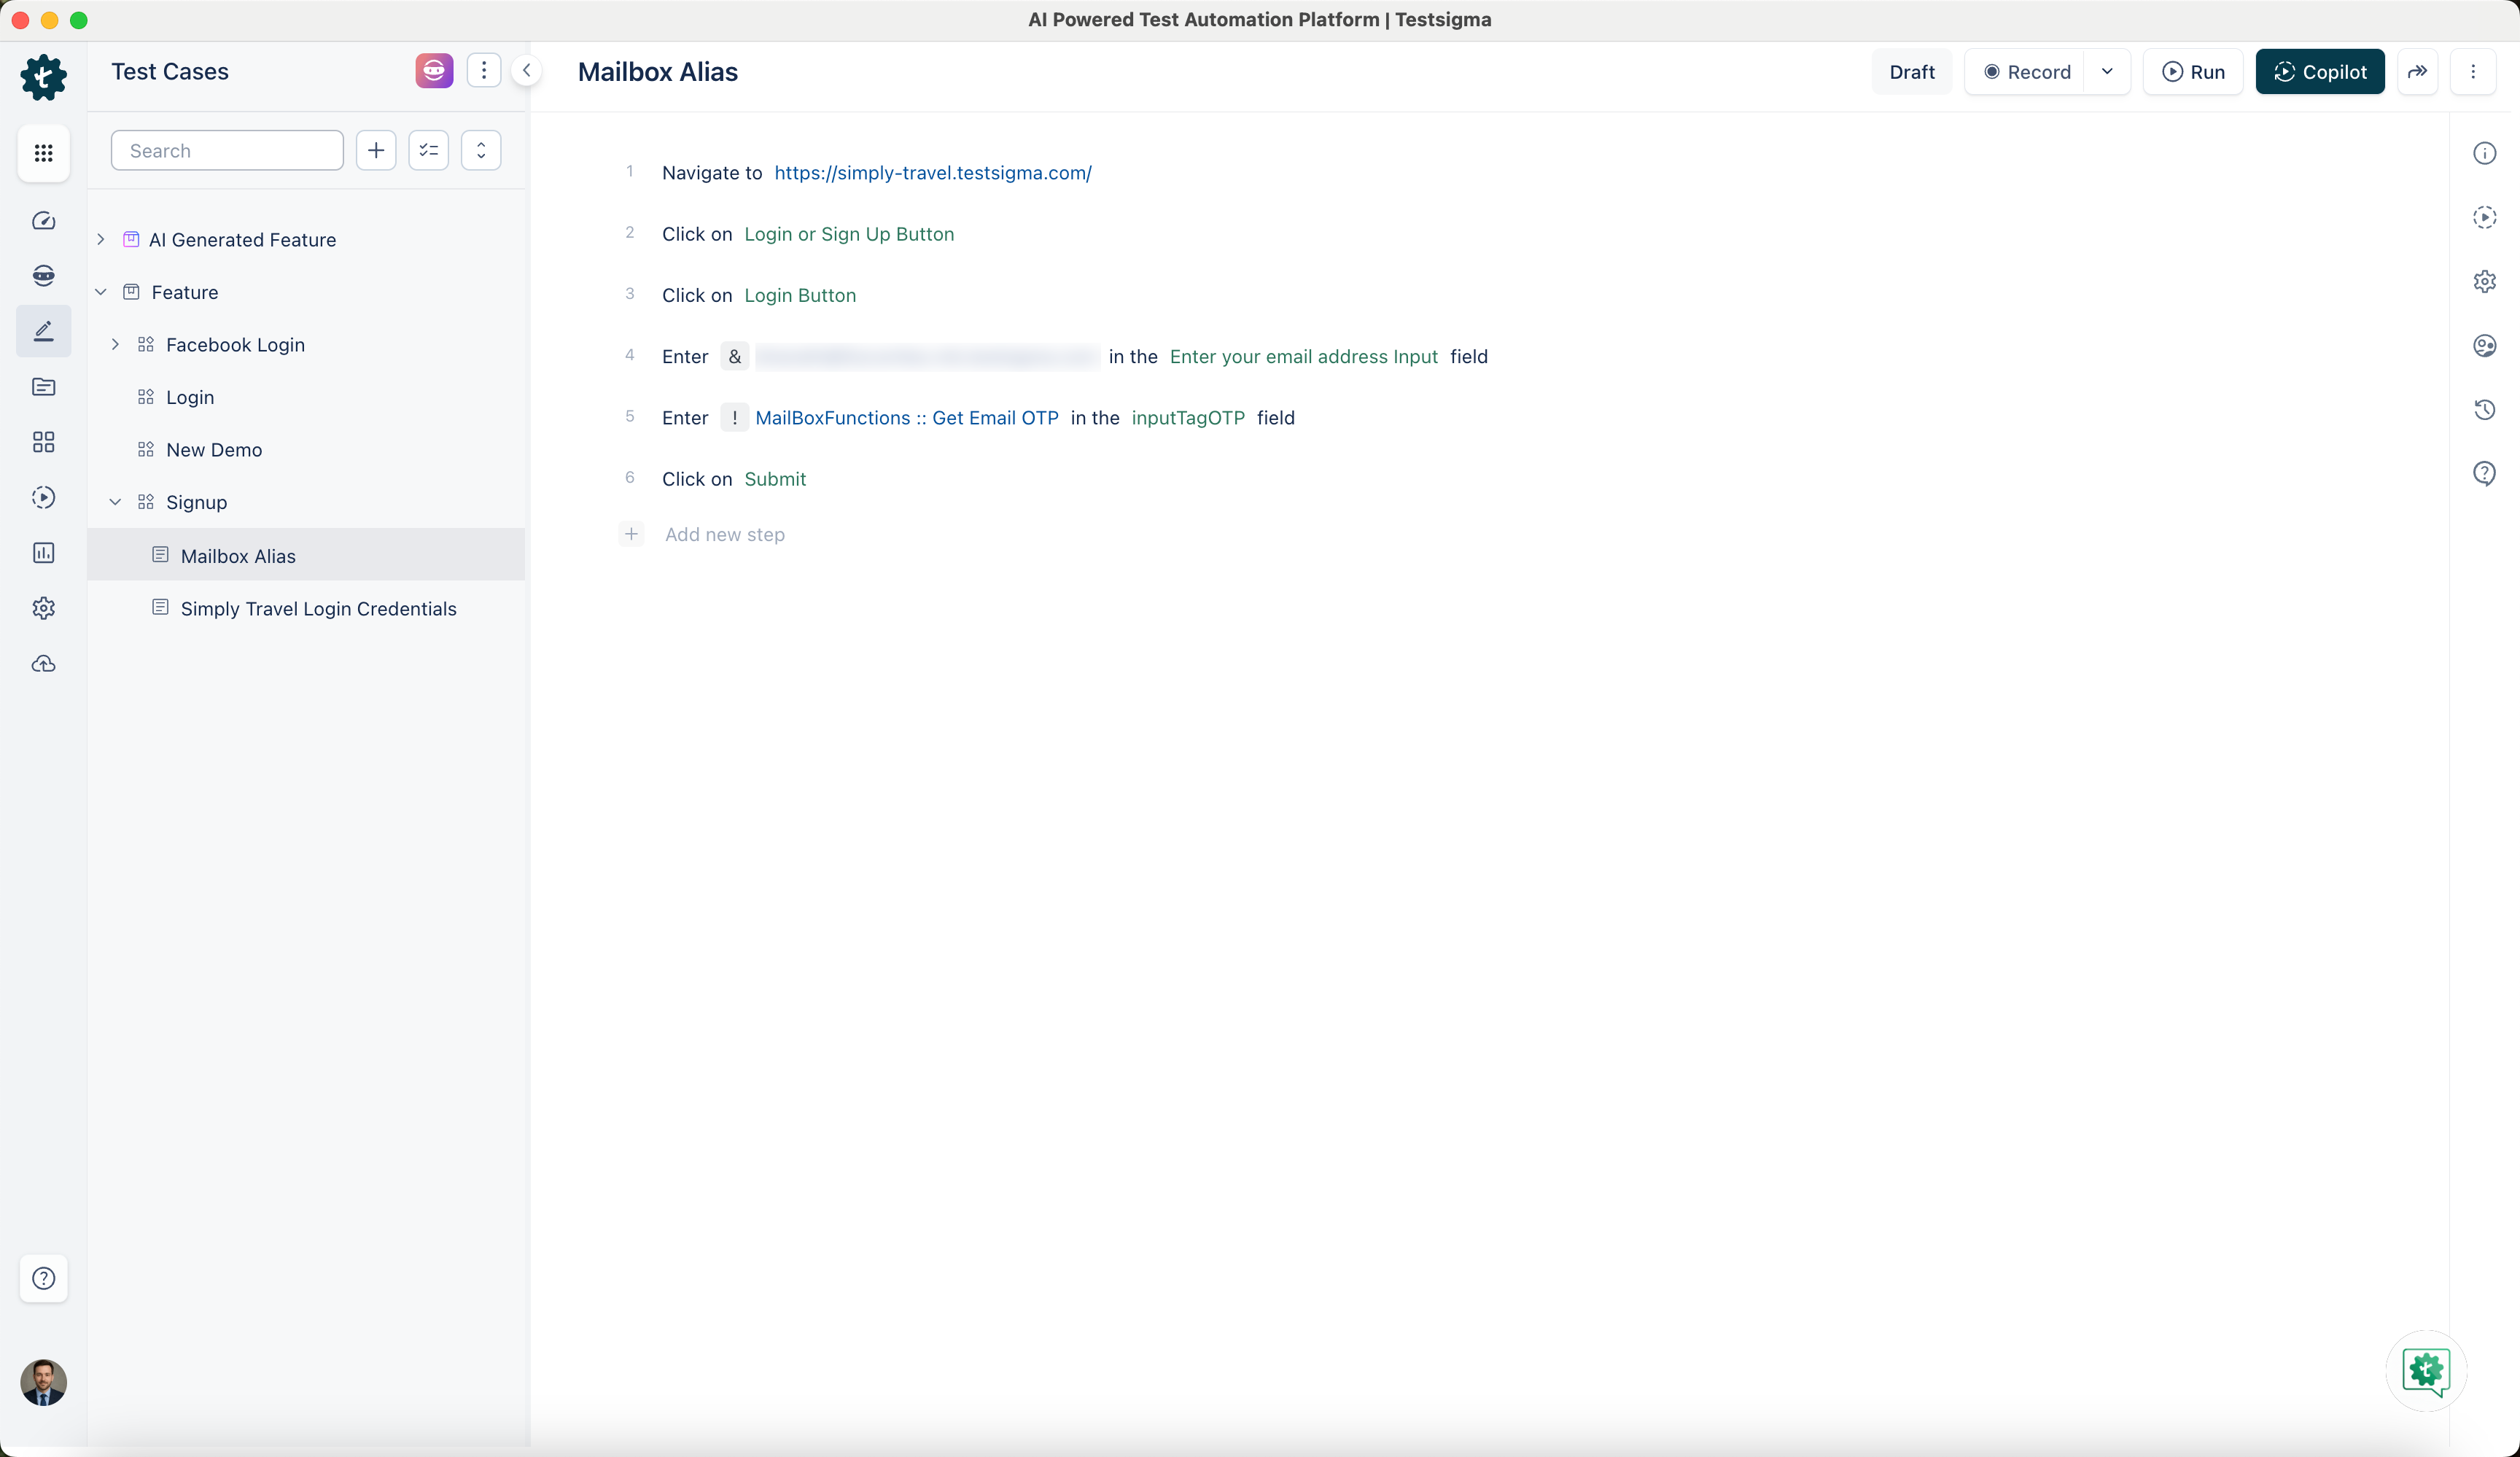The image size is (2520, 1457).
Task: Open Simply Travel Login Credentials test case
Action: pyautogui.click(x=318, y=609)
